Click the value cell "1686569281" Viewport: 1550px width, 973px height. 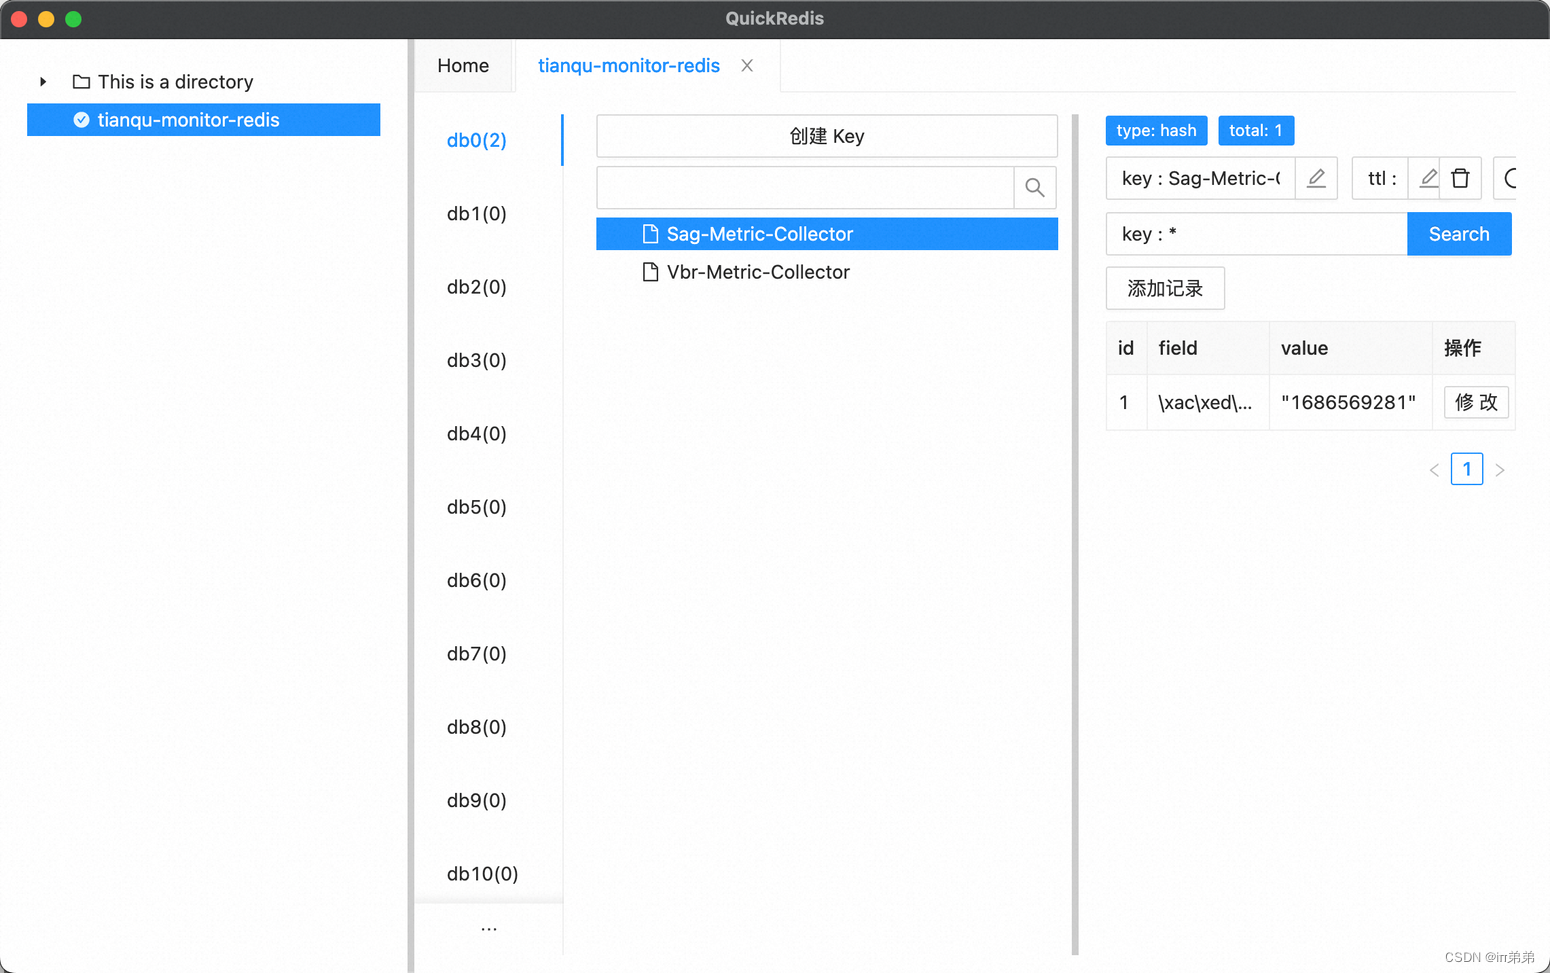click(1351, 402)
